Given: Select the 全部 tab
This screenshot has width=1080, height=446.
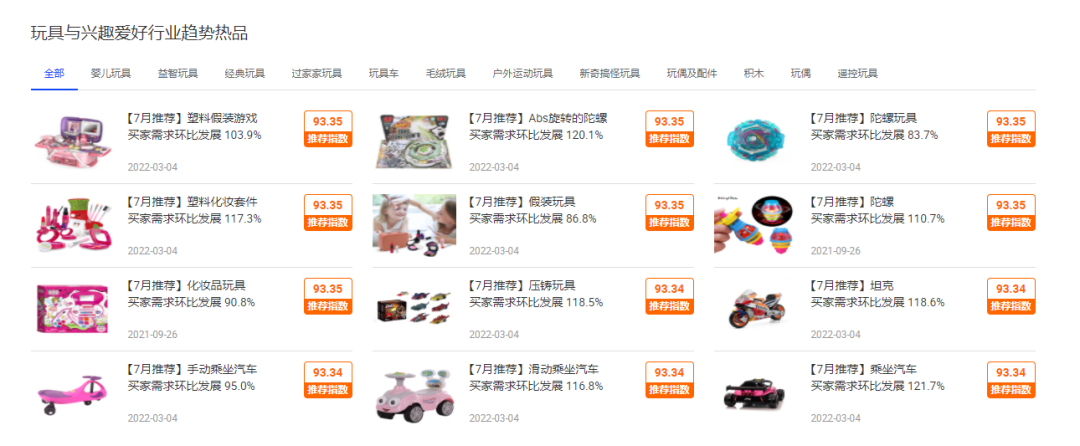Looking at the screenshot, I should (x=54, y=74).
